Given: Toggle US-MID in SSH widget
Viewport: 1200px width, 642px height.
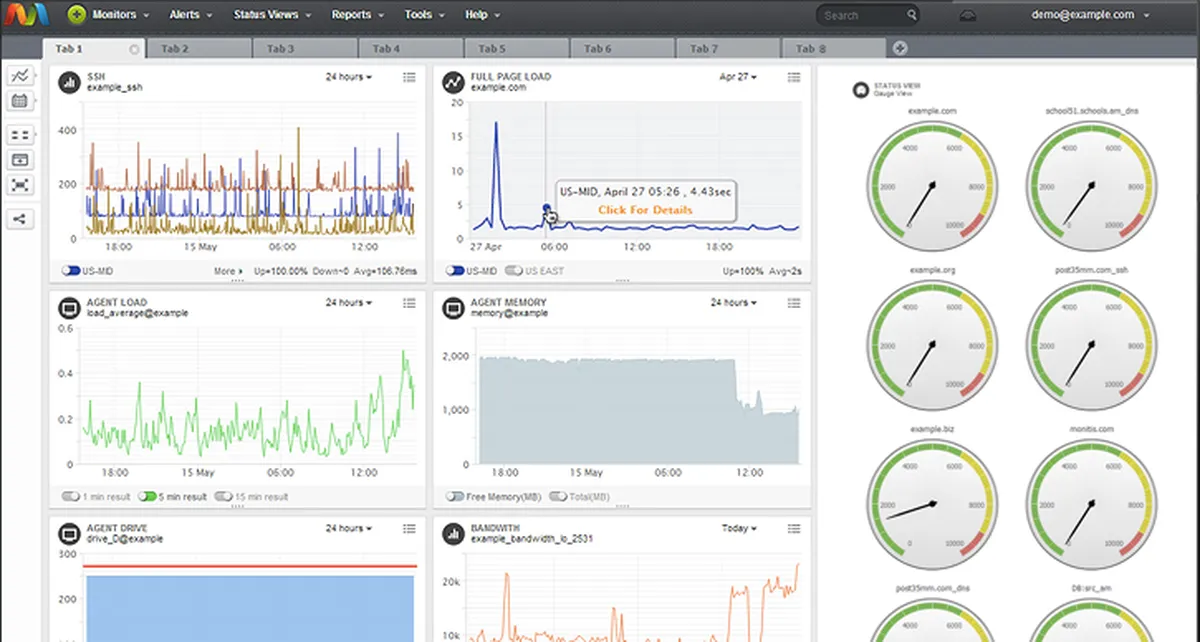Looking at the screenshot, I should (71, 271).
